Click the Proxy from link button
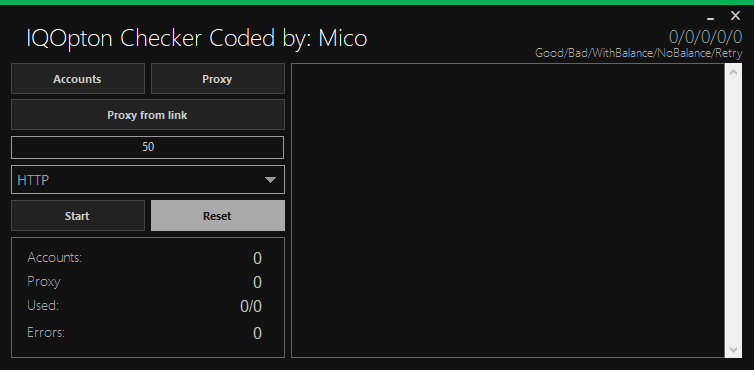Image resolution: width=754 pixels, height=370 pixels. 148,115
